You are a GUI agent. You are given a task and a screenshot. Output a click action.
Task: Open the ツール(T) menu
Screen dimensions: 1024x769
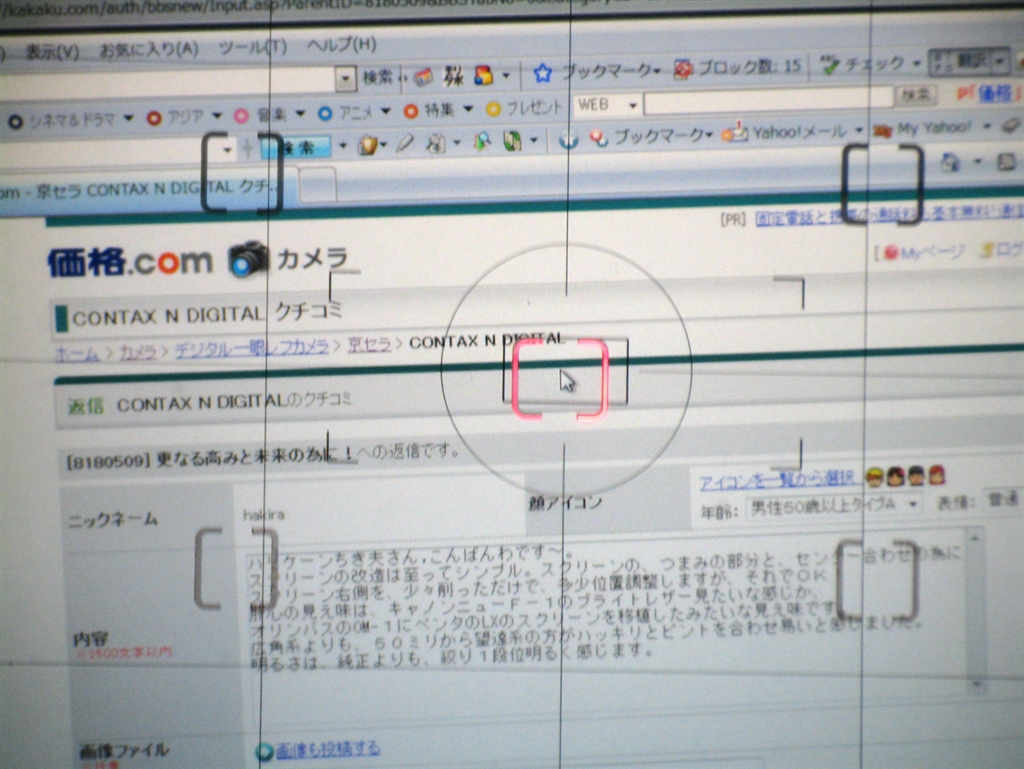(252, 47)
